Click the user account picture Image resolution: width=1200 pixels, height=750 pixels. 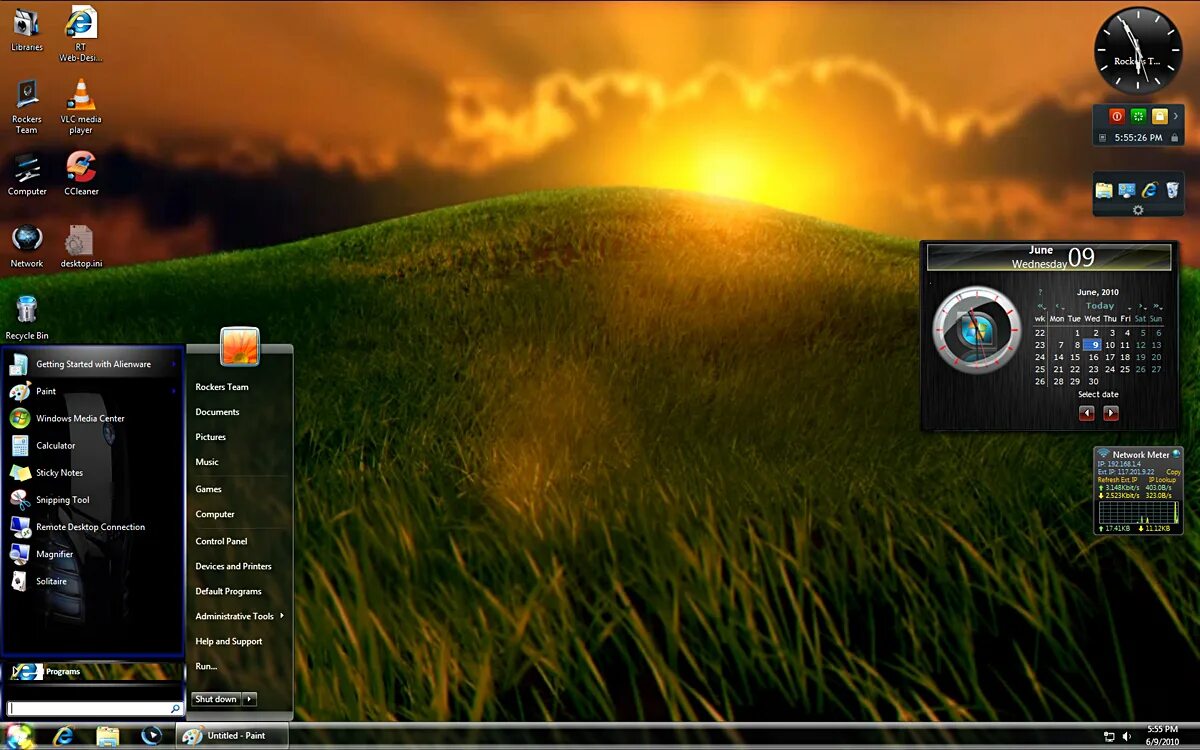[x=240, y=346]
